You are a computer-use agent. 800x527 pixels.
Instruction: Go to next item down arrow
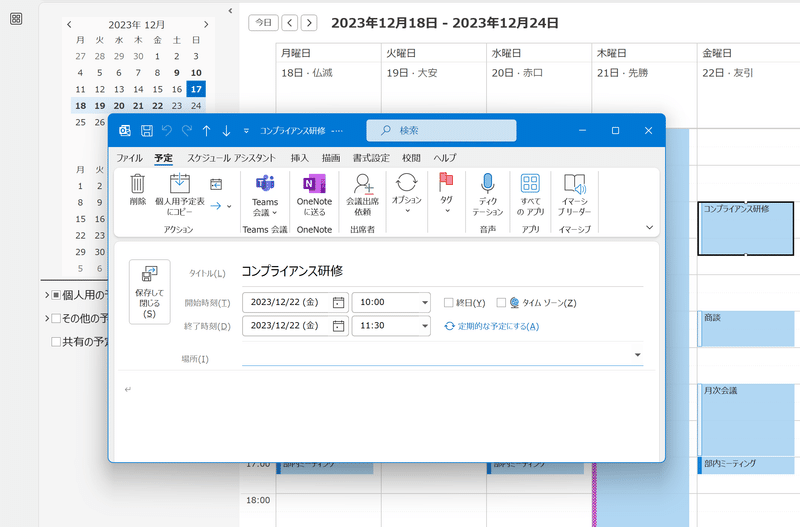[x=226, y=131]
